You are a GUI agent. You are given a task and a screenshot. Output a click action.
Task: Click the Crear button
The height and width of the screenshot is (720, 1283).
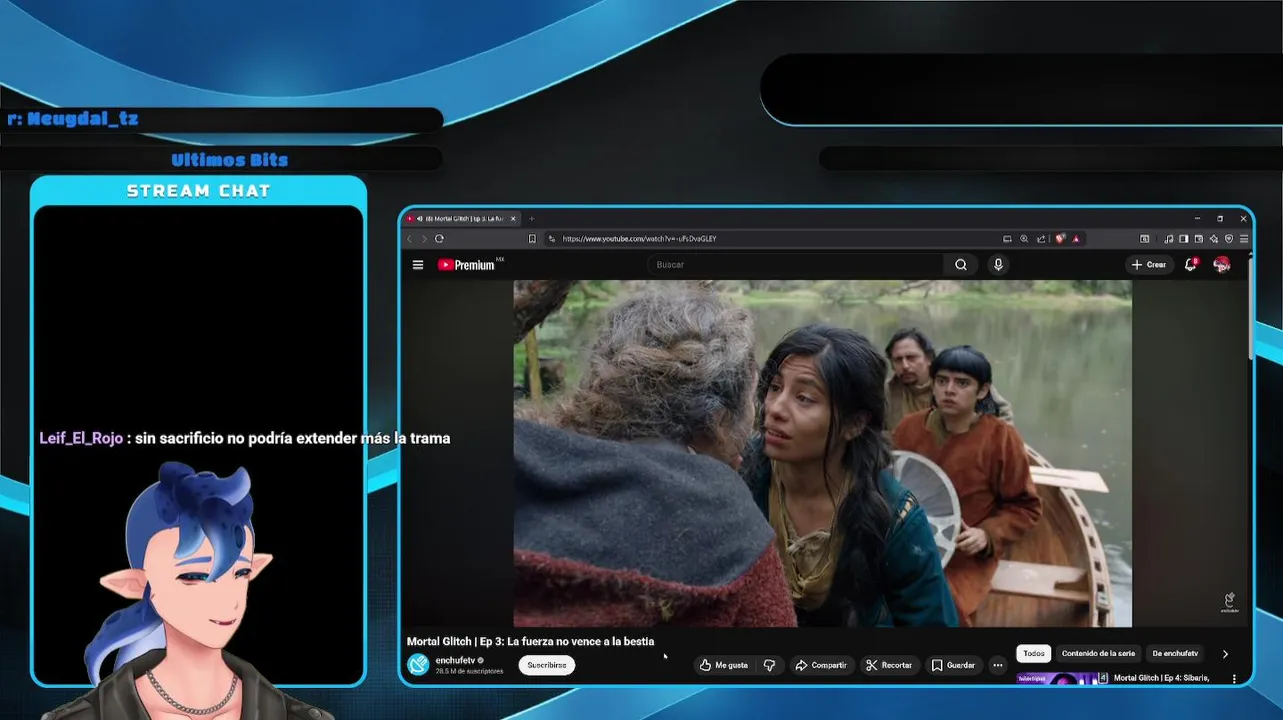click(1149, 265)
